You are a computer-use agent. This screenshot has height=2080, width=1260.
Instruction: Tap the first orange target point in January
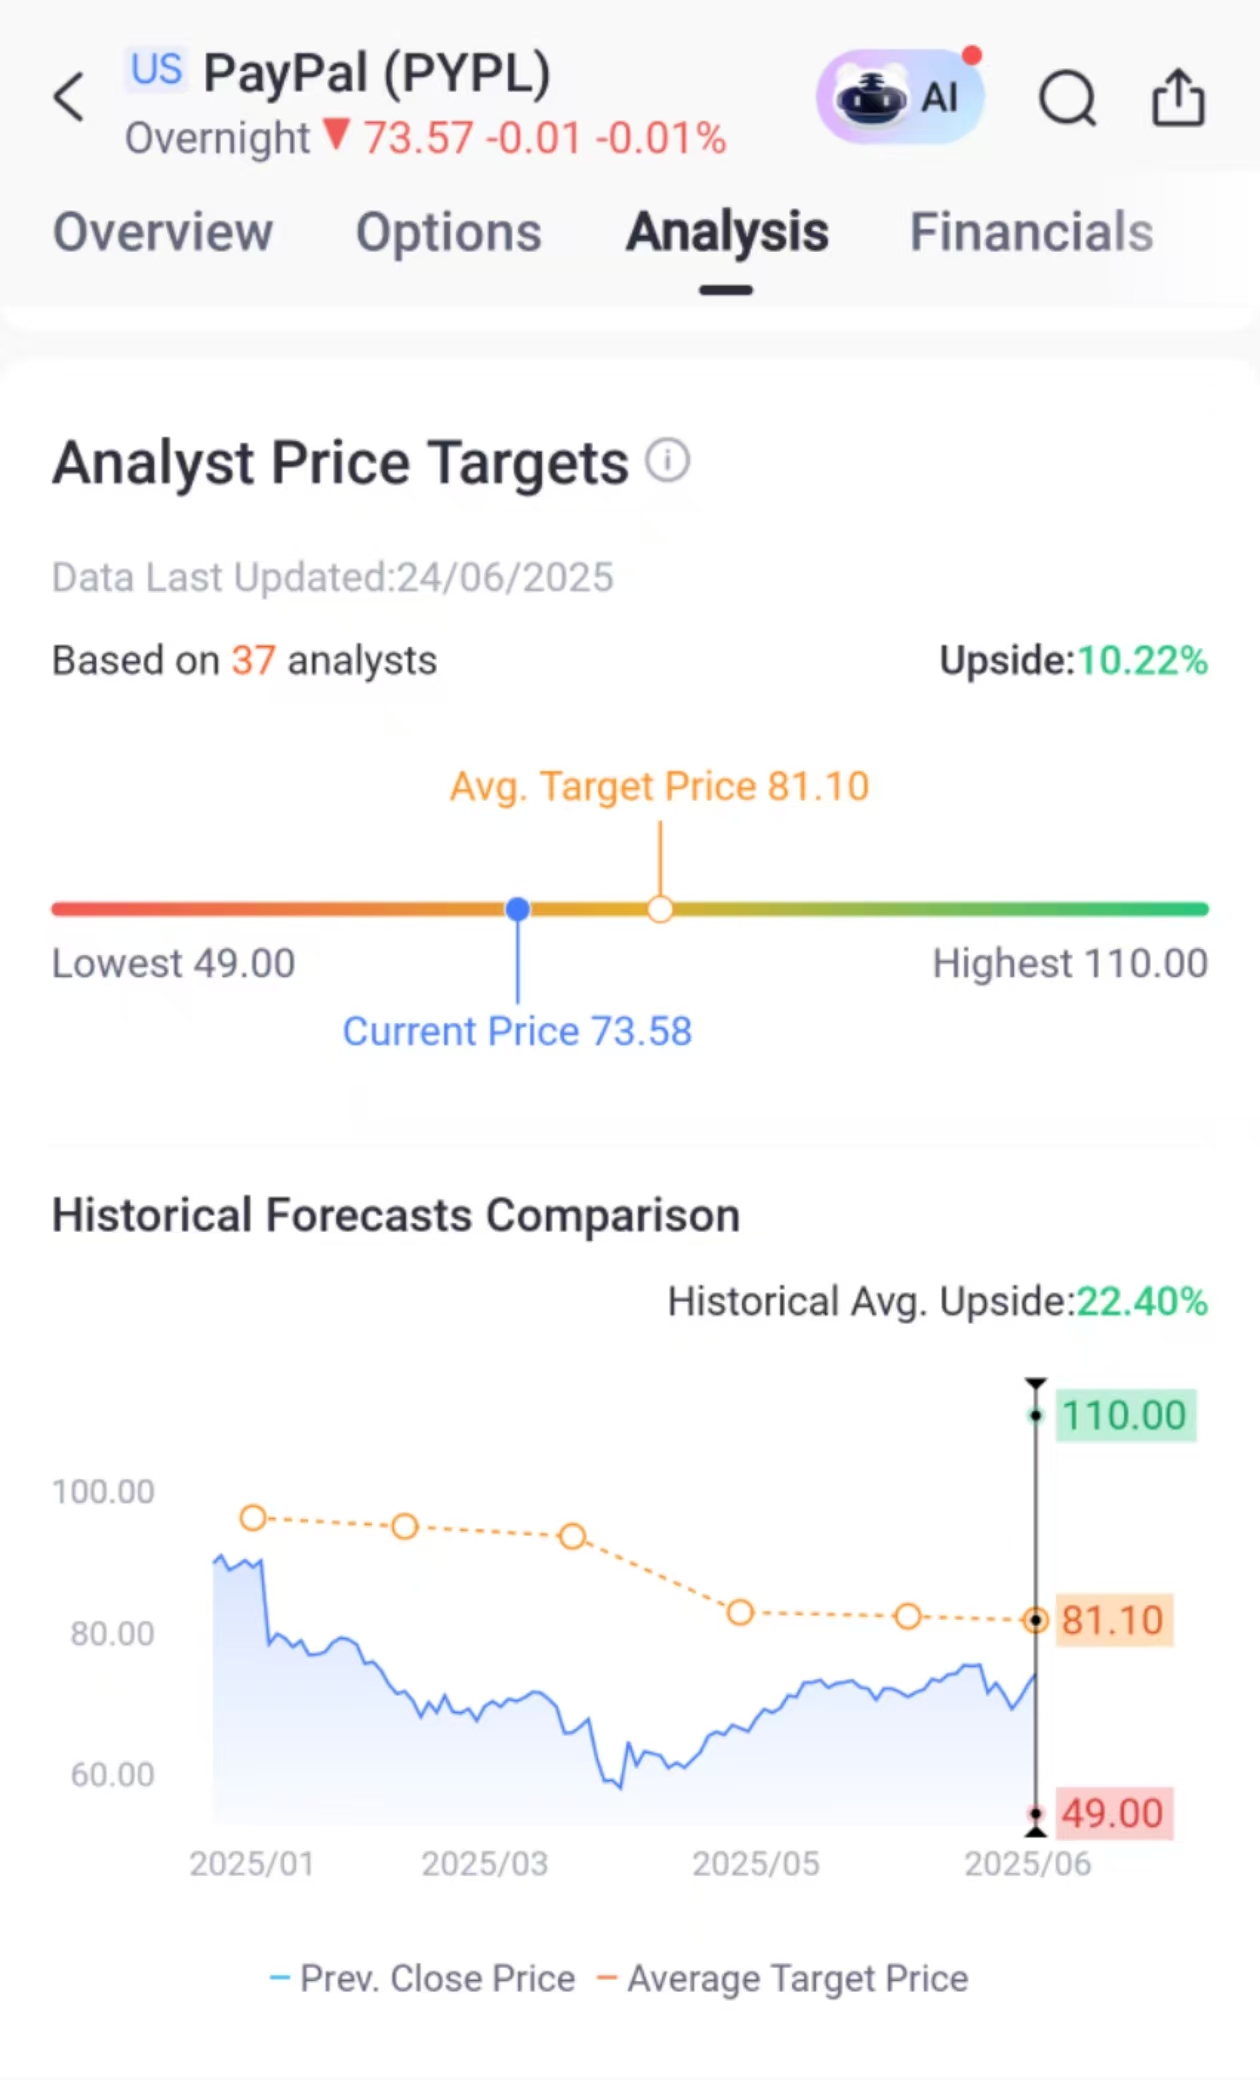tap(253, 1518)
